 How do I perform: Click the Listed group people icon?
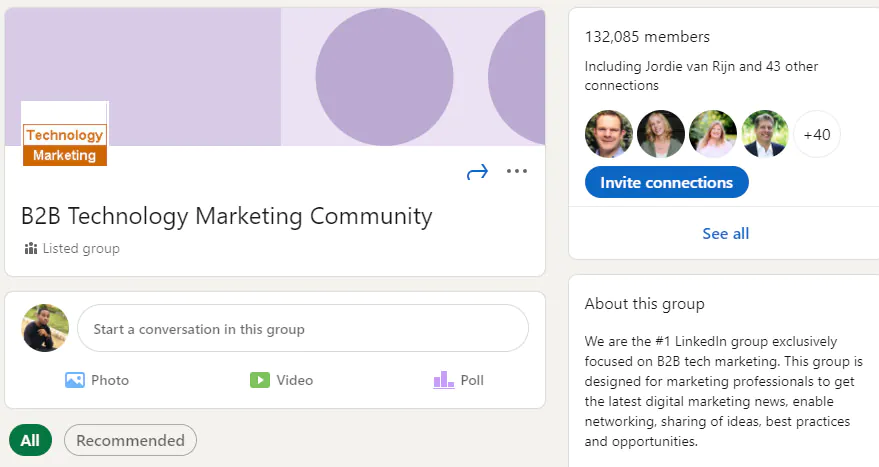[31, 248]
